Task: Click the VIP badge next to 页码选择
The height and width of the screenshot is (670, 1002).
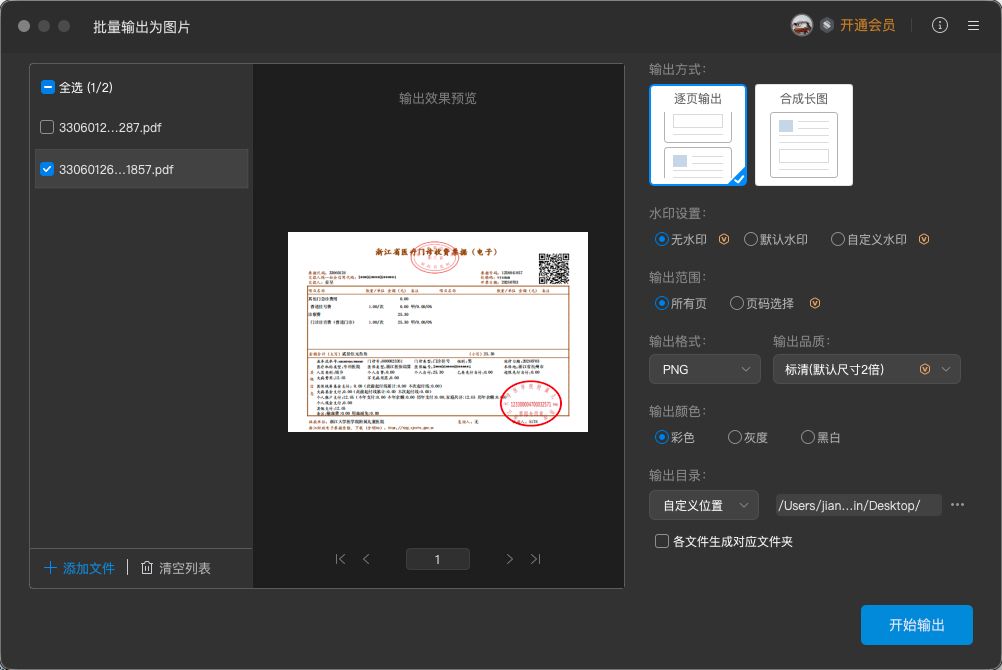Action: [815, 303]
